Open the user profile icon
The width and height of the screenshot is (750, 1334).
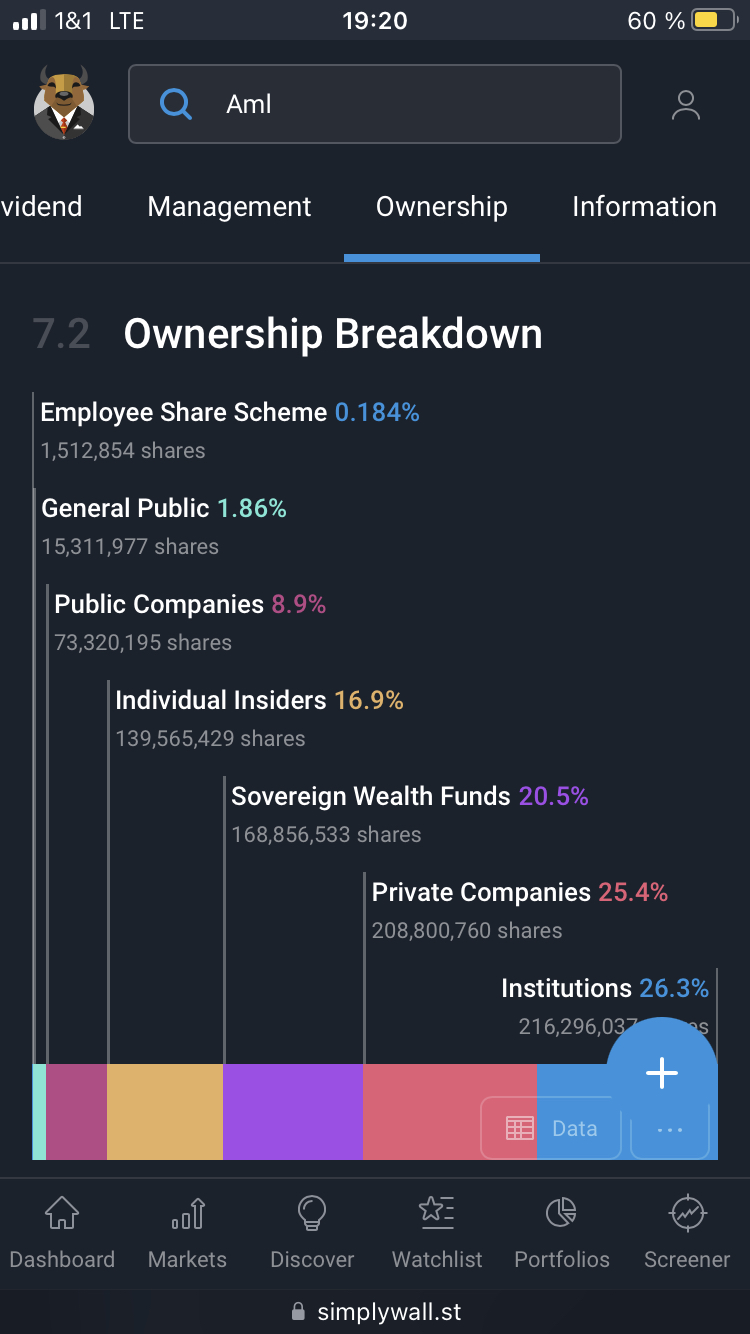click(x=685, y=104)
